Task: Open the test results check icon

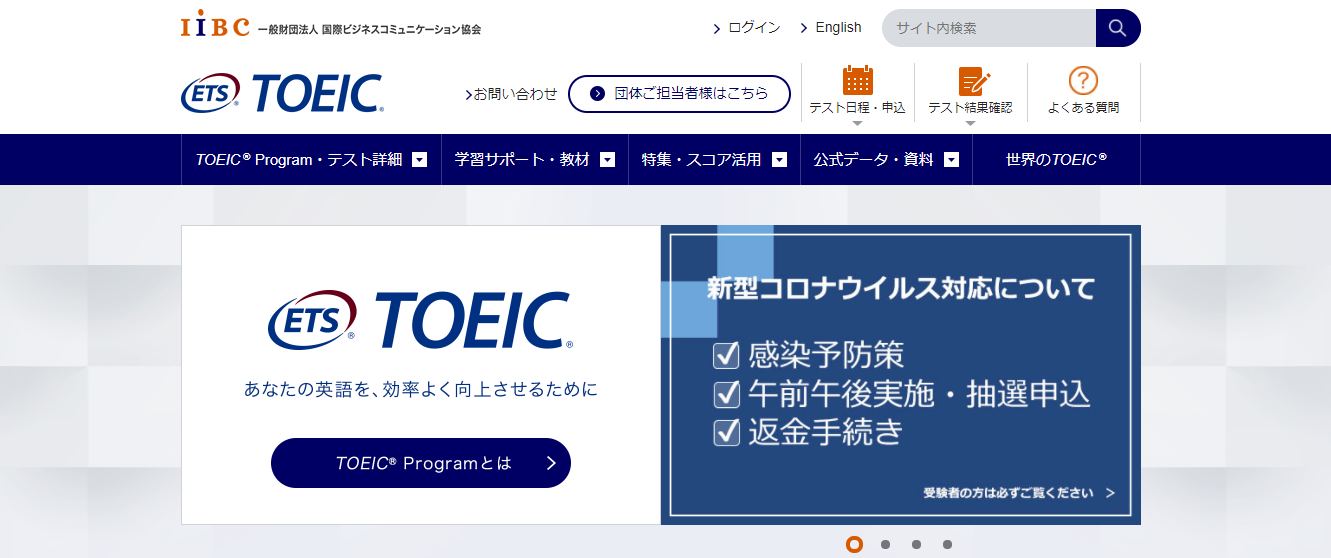Action: point(974,81)
